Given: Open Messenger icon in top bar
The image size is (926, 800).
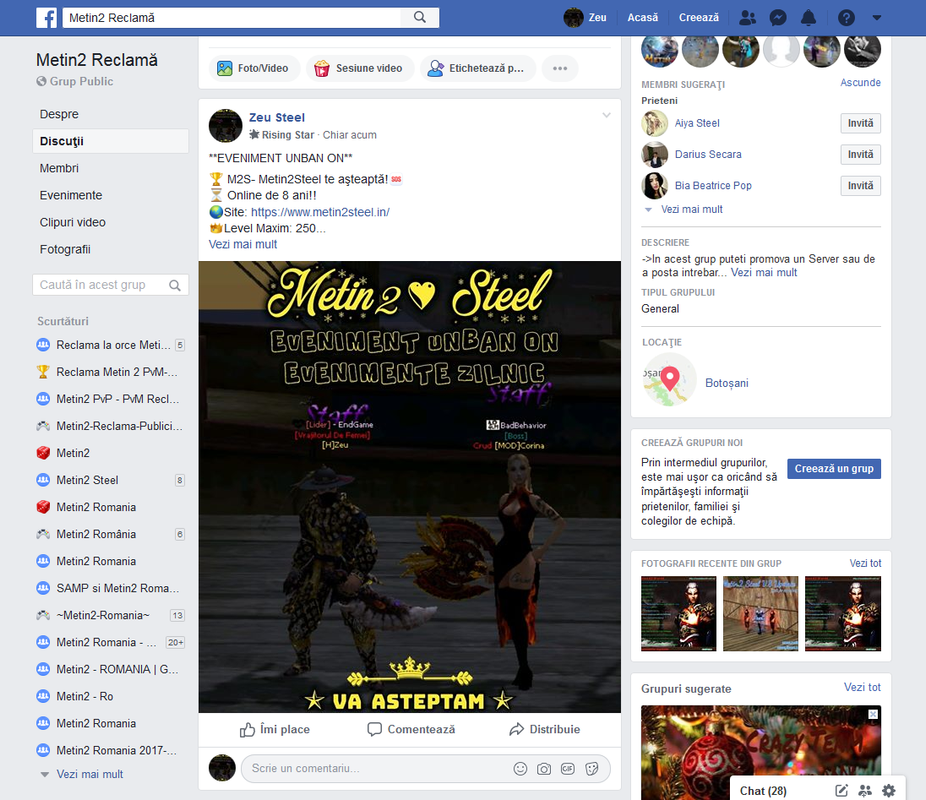Looking at the screenshot, I should 778,18.
